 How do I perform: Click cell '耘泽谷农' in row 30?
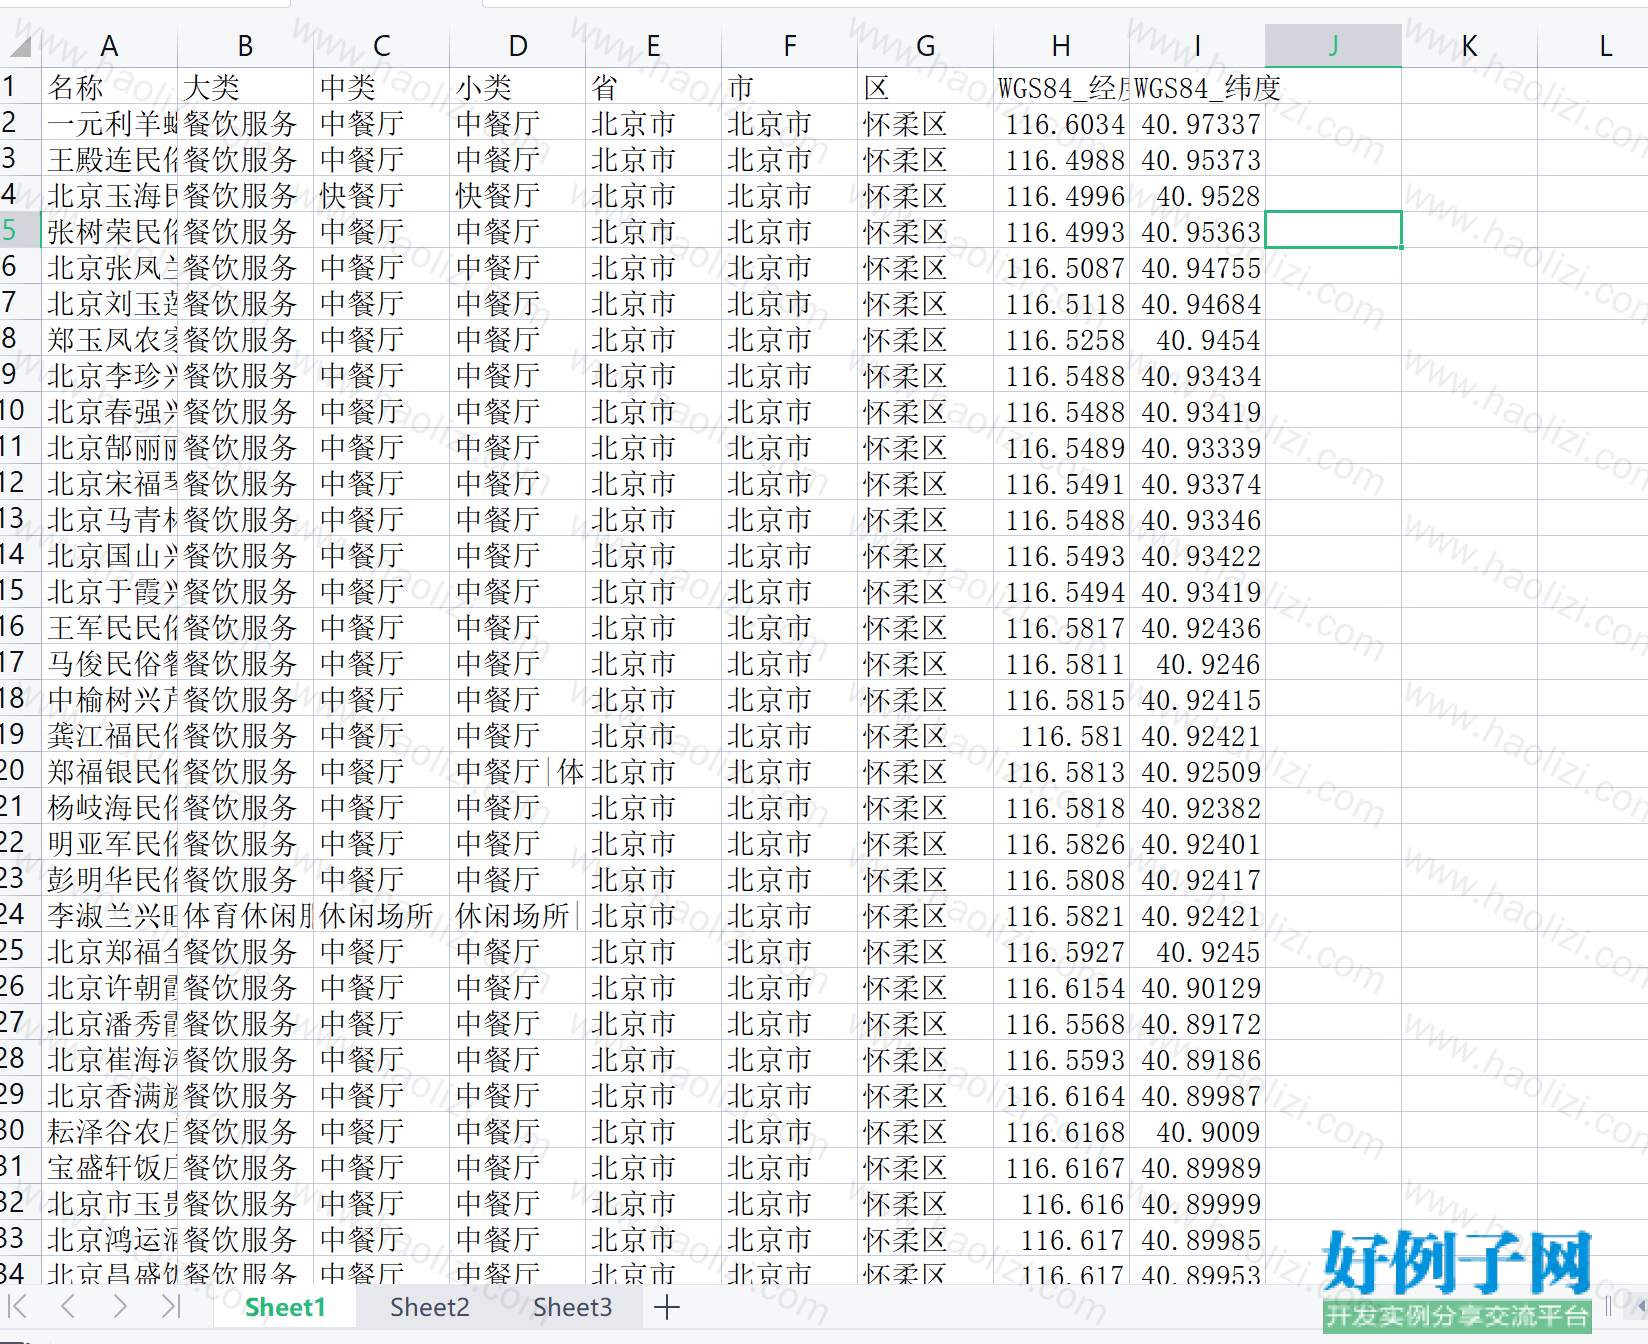(109, 1131)
